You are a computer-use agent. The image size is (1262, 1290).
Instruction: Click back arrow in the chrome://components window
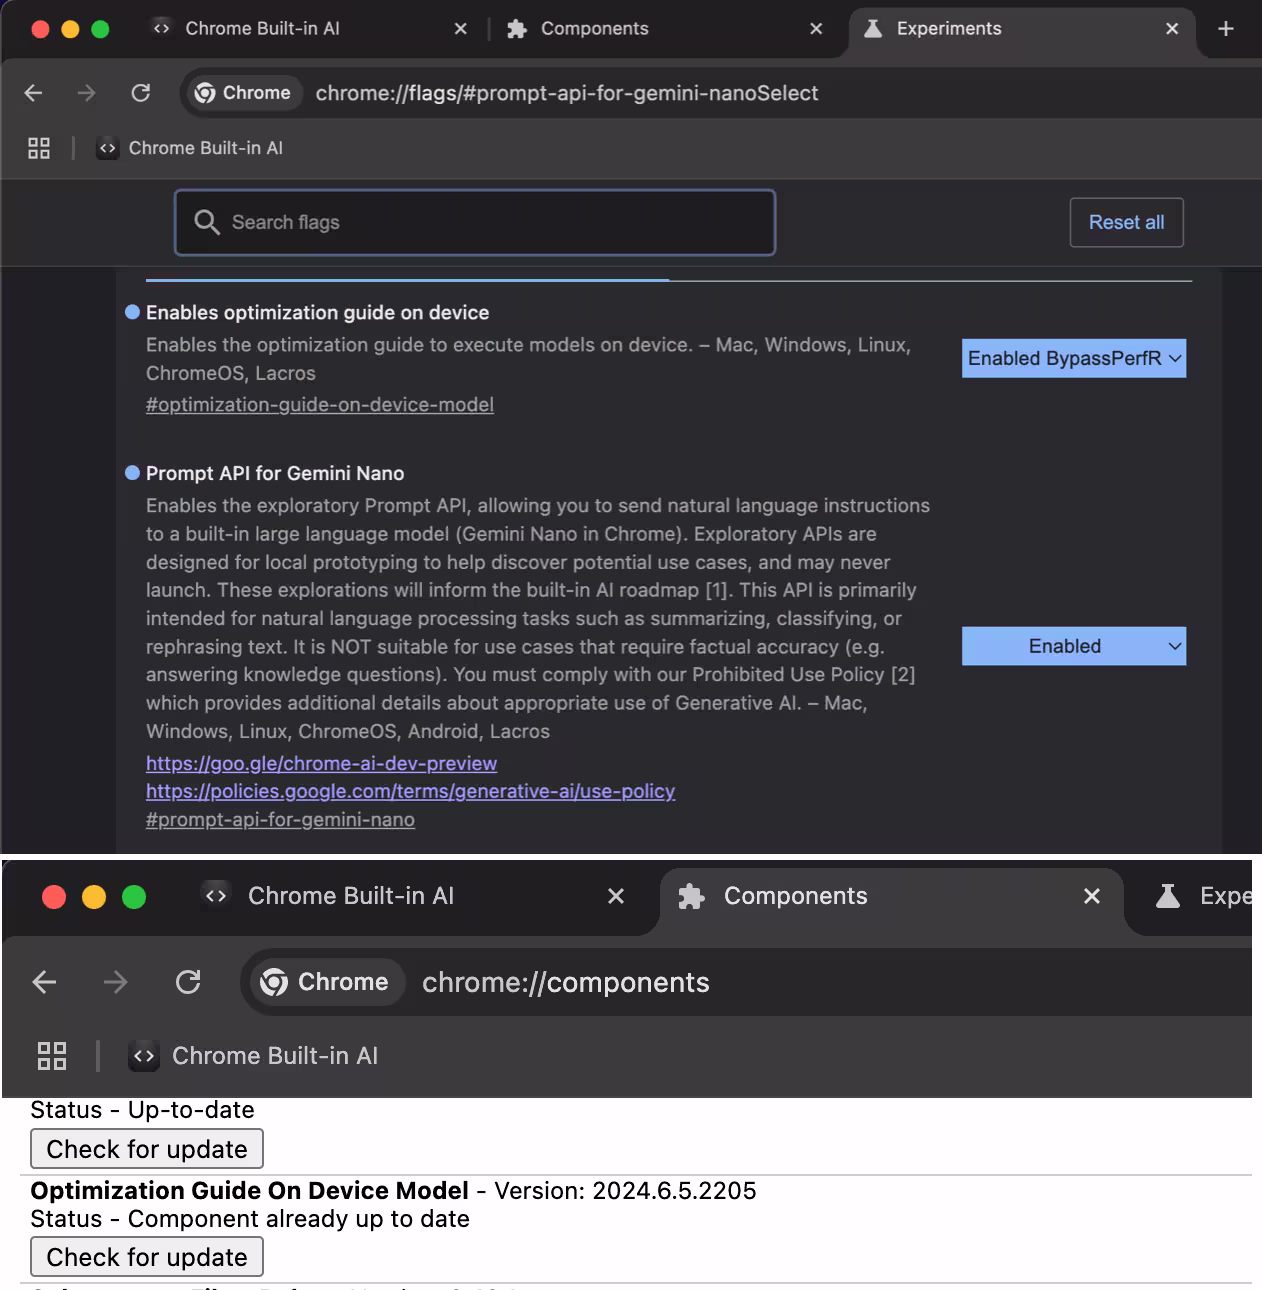pos(45,982)
